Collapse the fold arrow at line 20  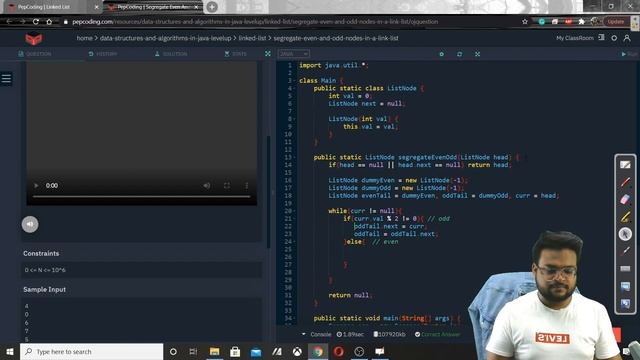pos(294,211)
